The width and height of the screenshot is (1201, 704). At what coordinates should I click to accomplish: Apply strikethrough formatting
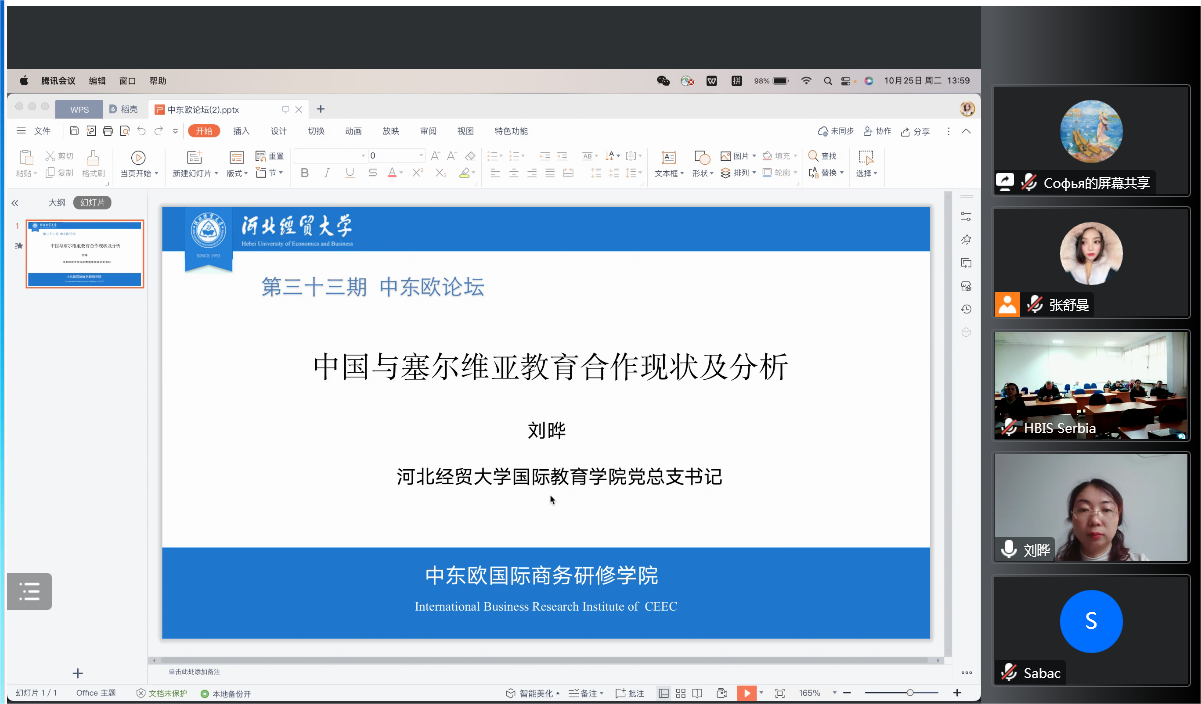pos(372,173)
